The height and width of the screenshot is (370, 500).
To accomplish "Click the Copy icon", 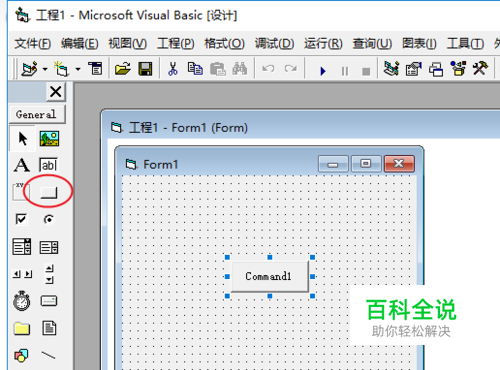I will 195,69.
